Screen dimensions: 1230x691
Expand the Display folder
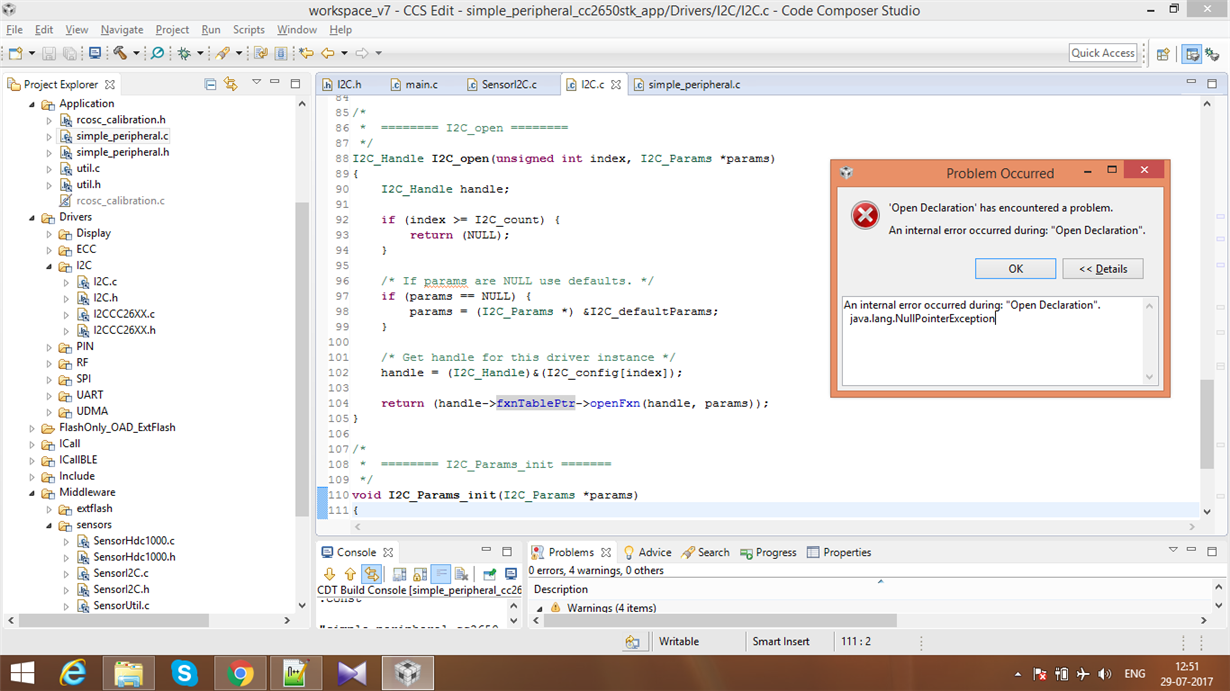coord(49,233)
